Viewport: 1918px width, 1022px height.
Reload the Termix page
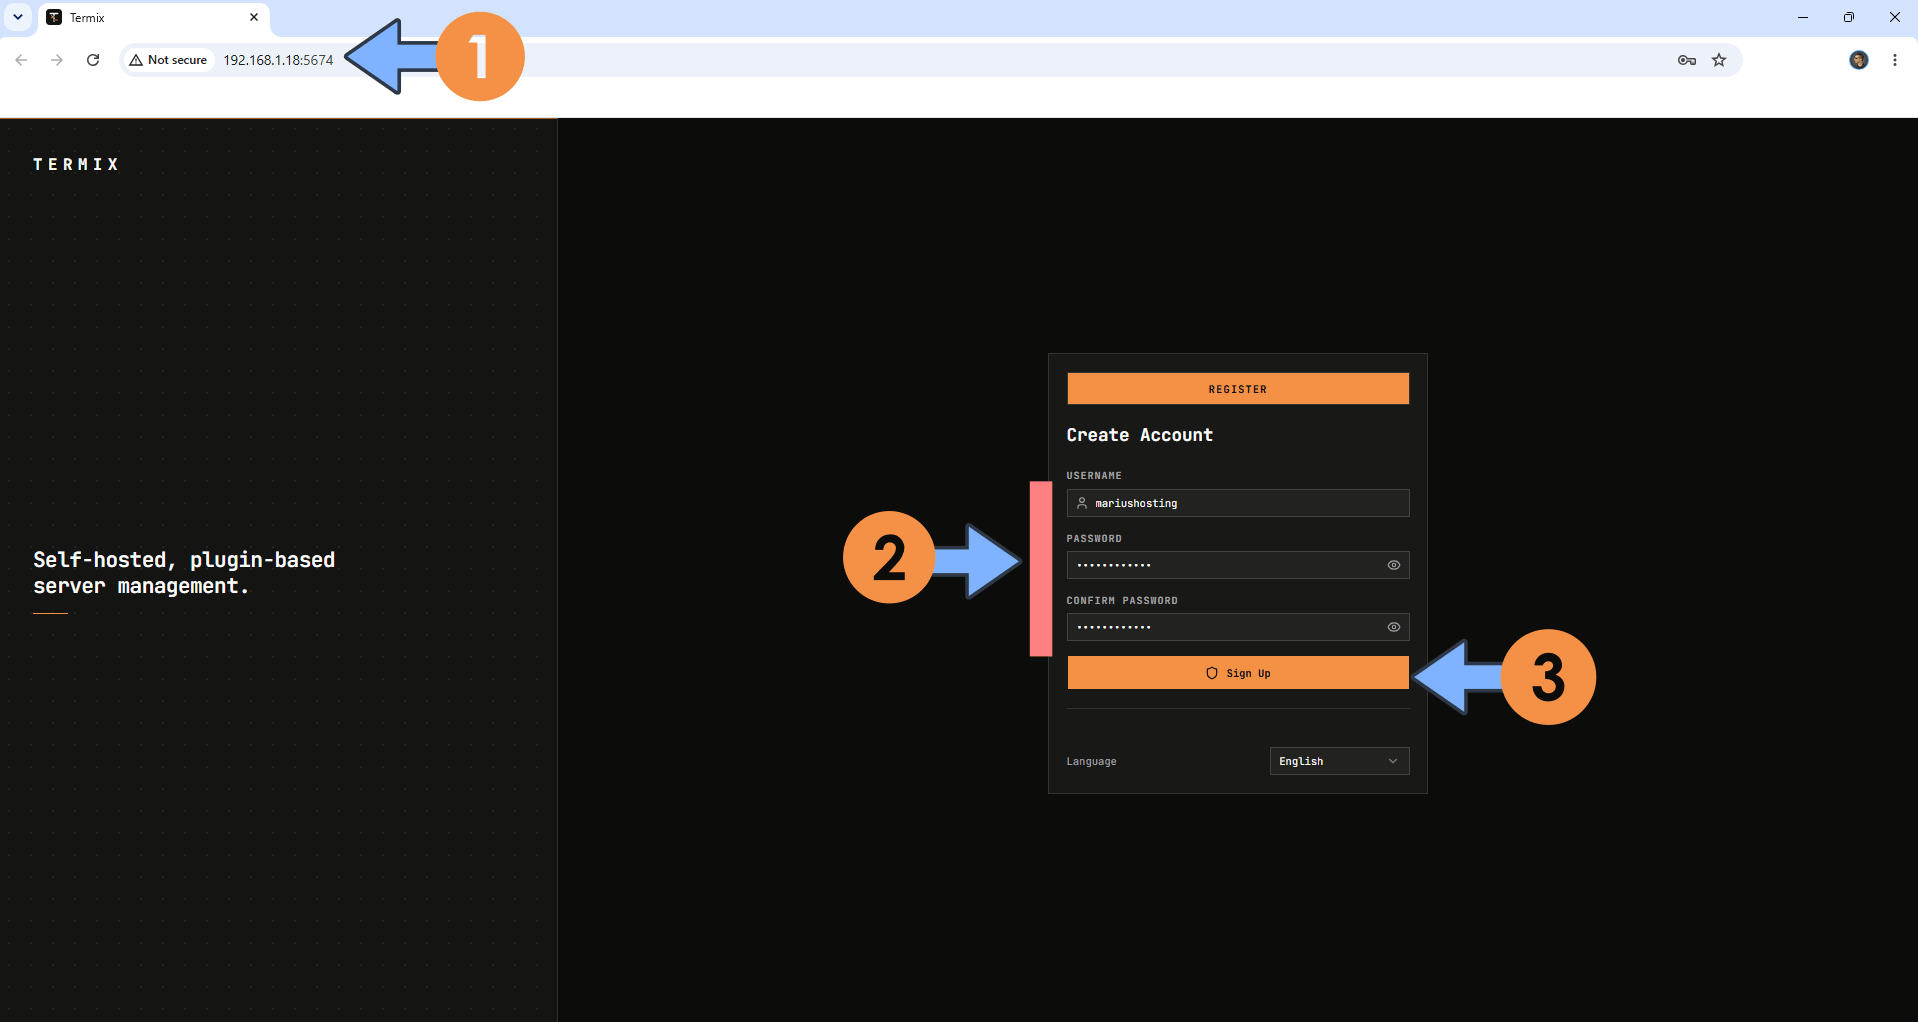click(x=93, y=60)
